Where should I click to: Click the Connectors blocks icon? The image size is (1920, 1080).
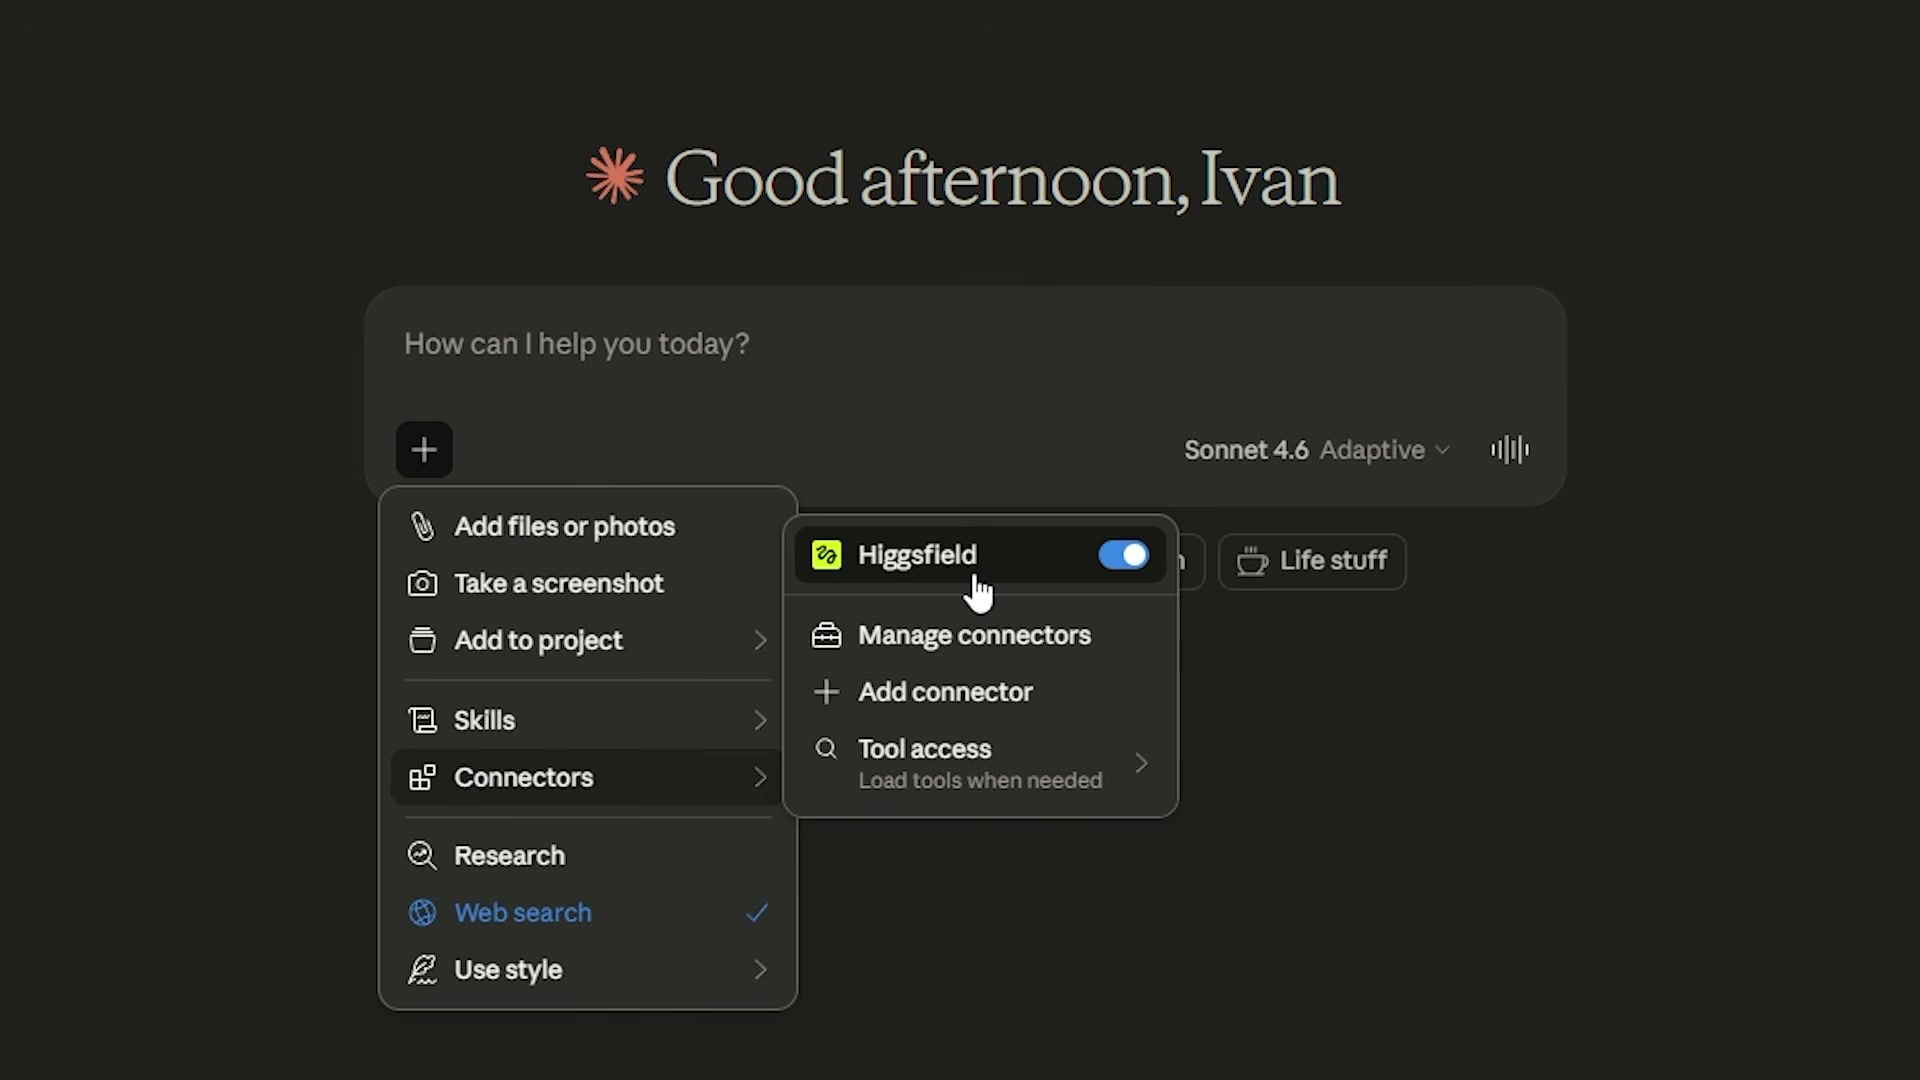pyautogui.click(x=422, y=777)
